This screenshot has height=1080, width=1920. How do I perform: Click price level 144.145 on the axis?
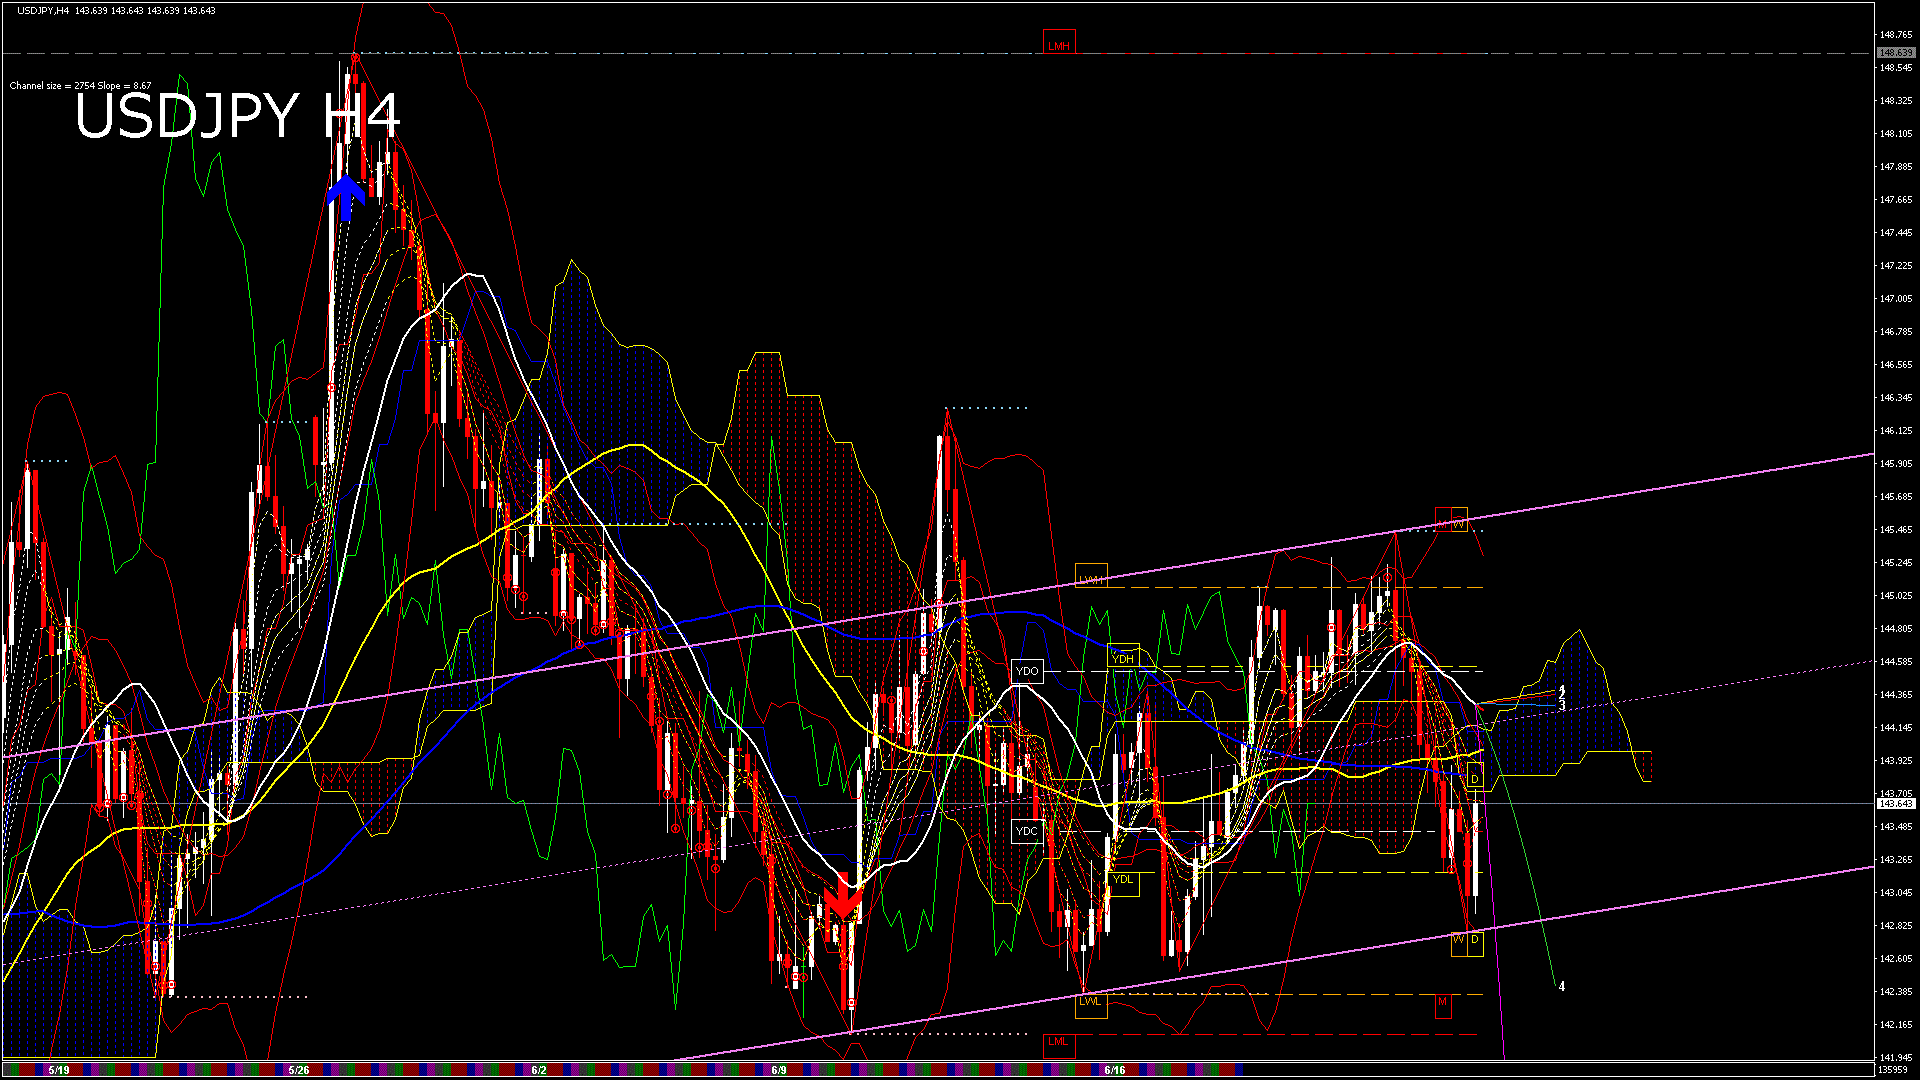(1896, 728)
